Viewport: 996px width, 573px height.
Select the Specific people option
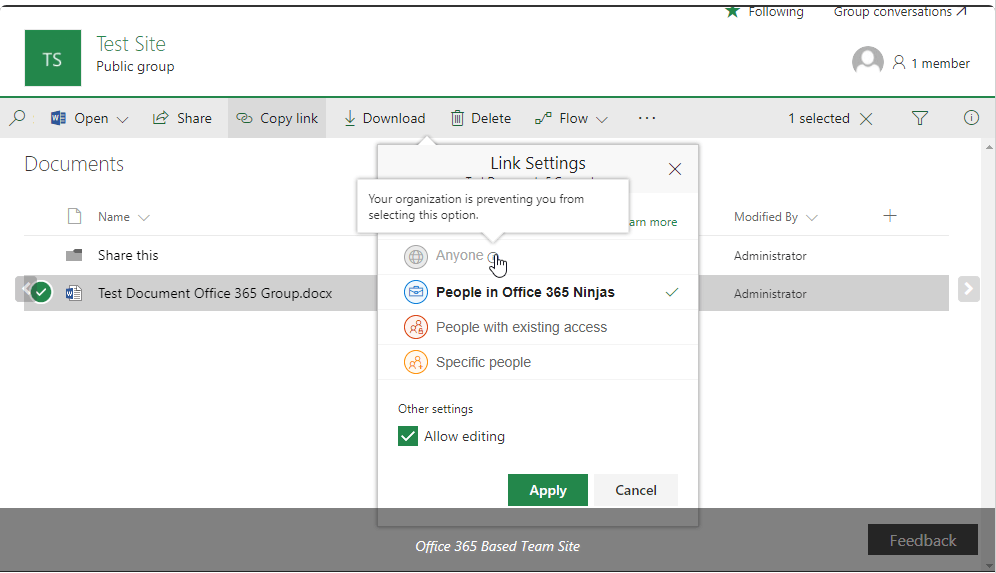click(538, 362)
